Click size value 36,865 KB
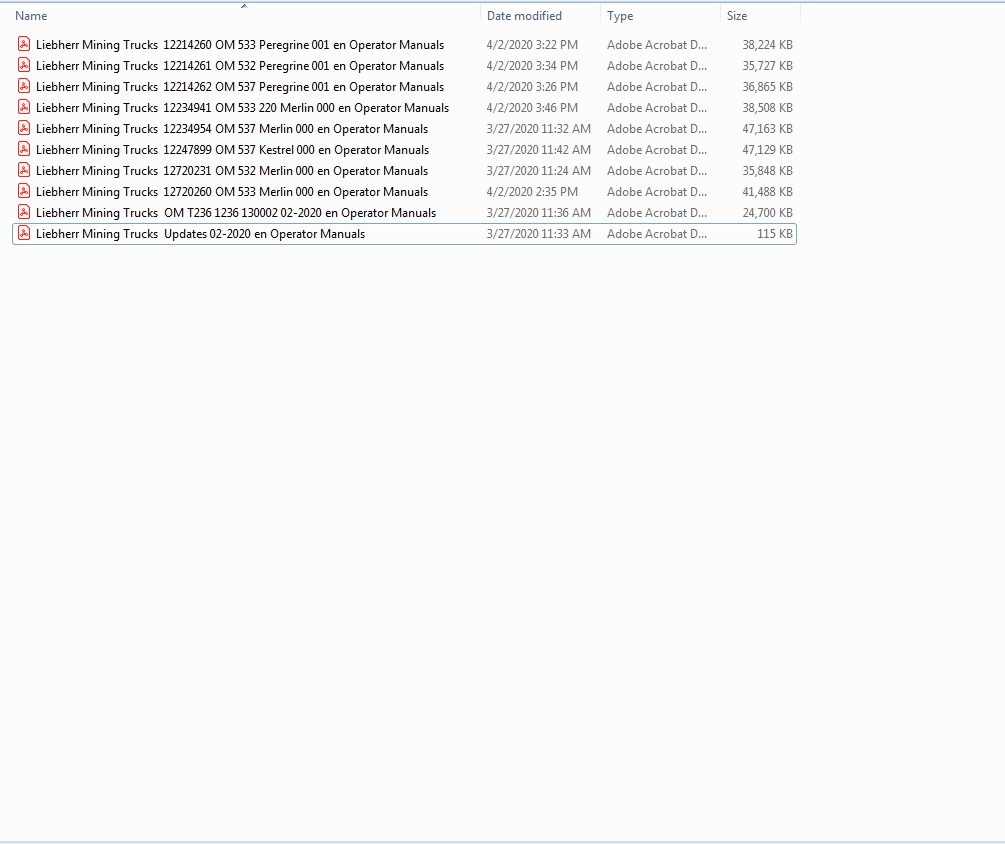This screenshot has height=844, width=1005. [x=767, y=87]
